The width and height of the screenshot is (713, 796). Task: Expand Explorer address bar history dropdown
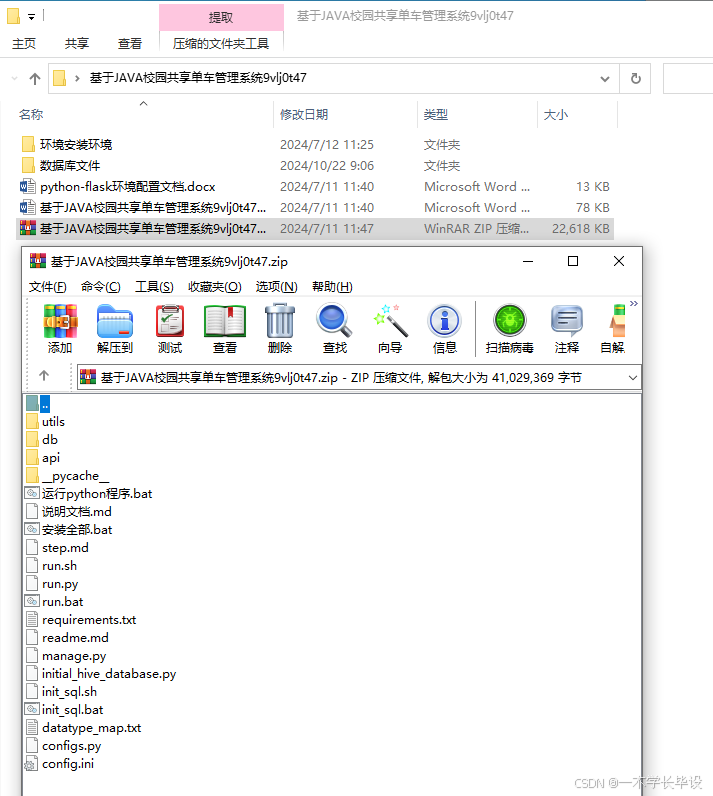pos(604,79)
